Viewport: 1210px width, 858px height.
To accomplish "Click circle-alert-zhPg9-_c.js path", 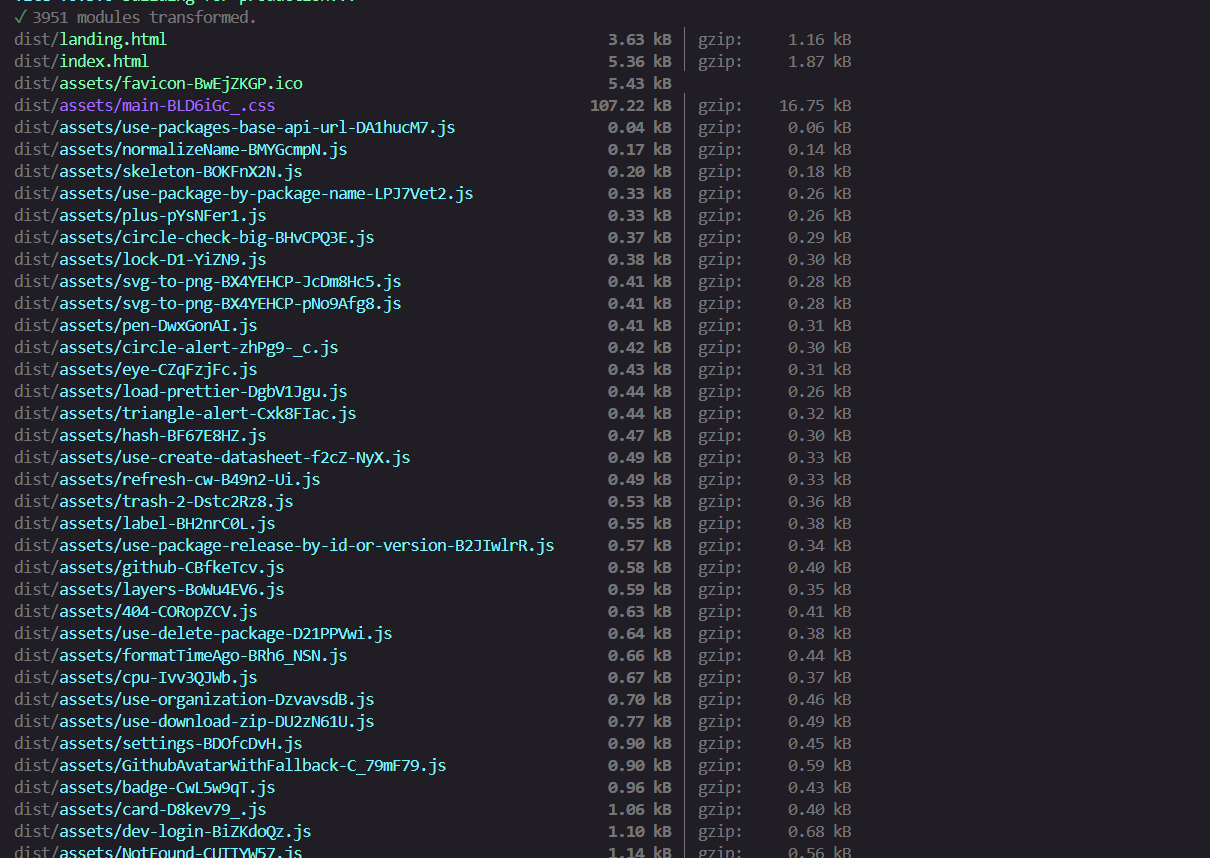I will 176,347.
